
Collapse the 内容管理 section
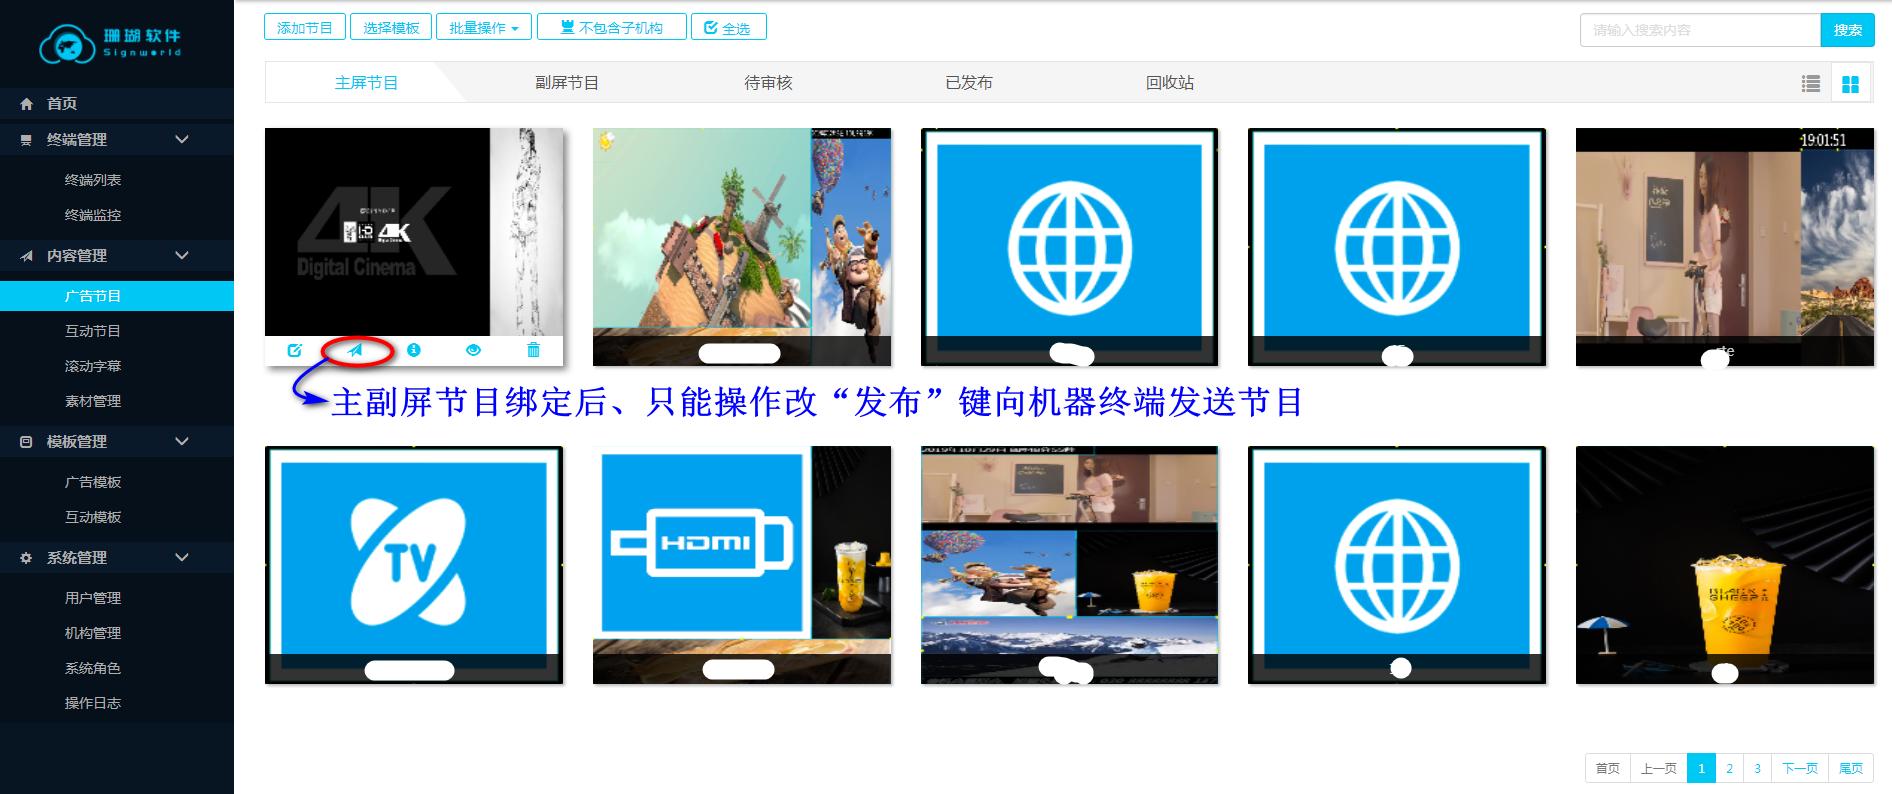tap(117, 255)
